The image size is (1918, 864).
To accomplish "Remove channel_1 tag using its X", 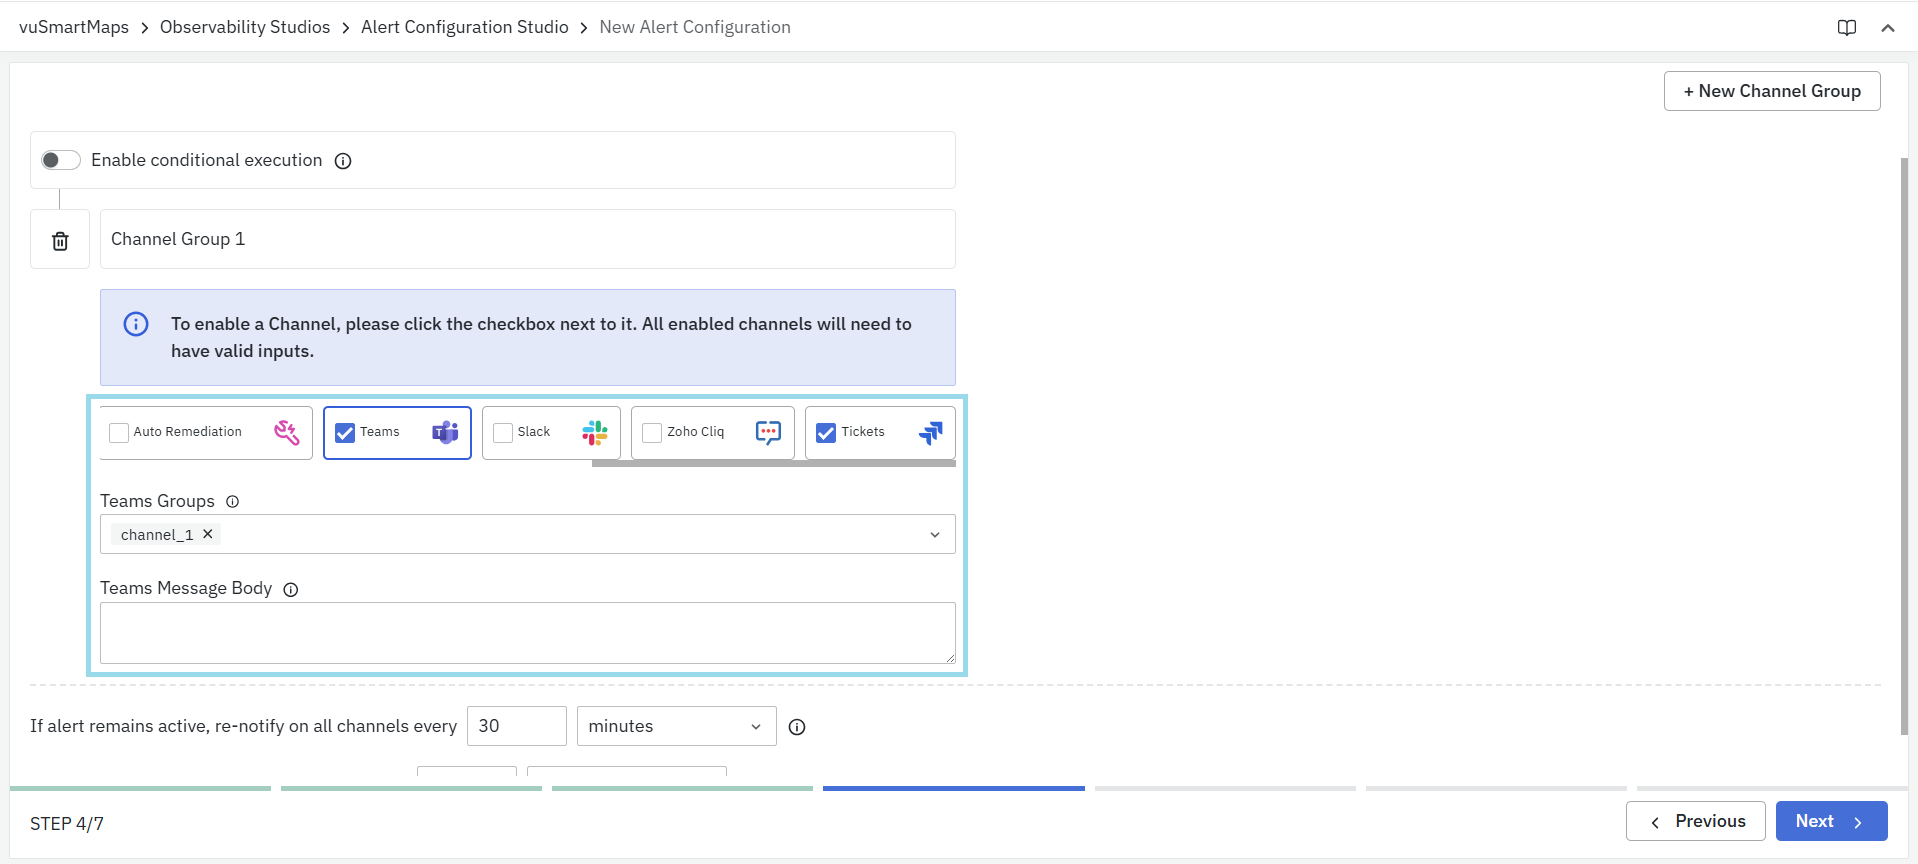I will [x=208, y=534].
